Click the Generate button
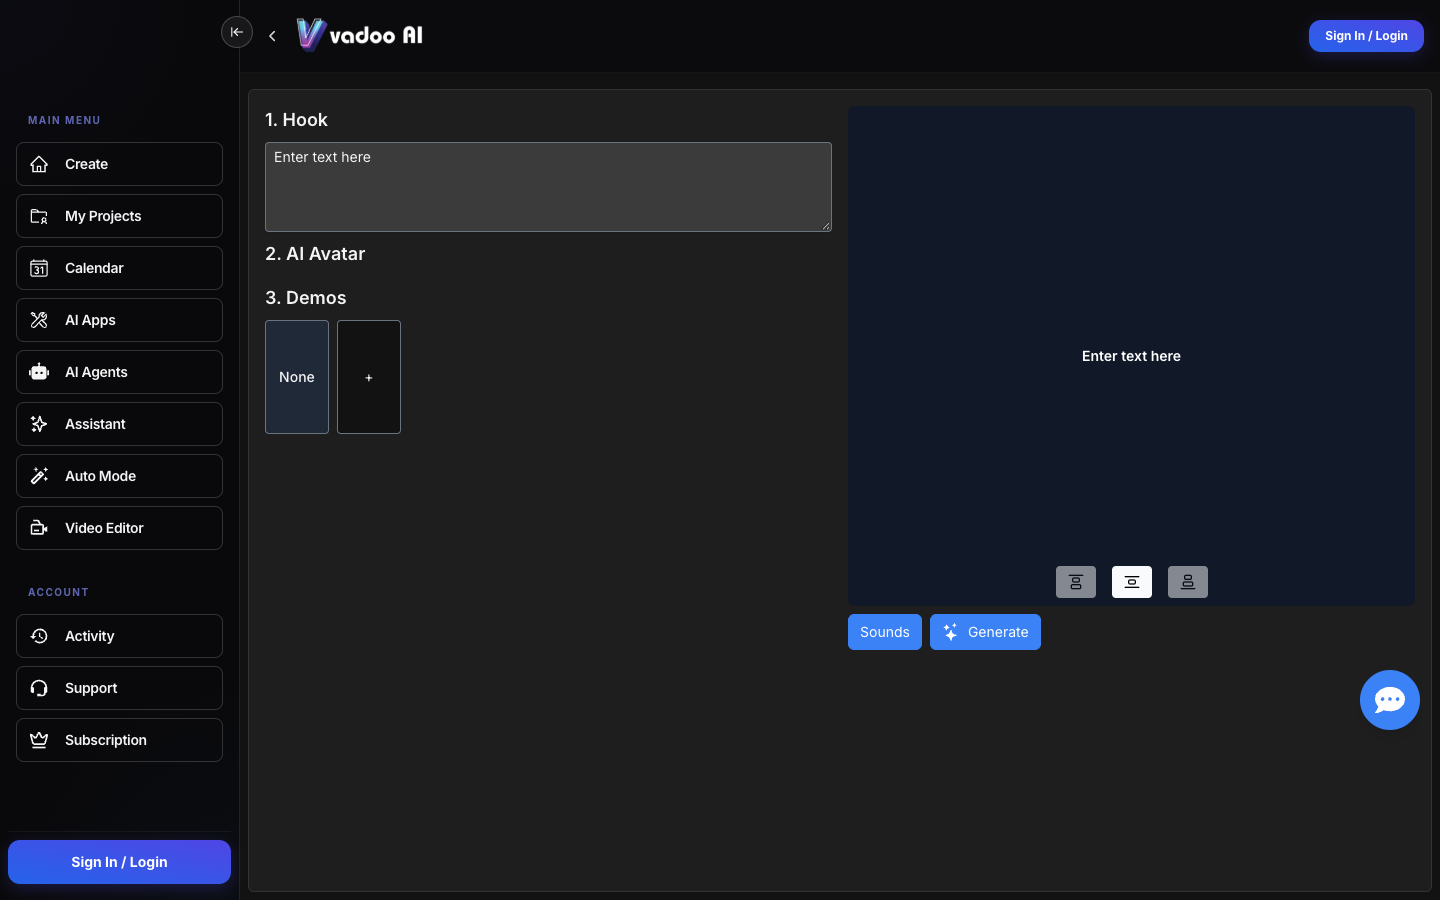The width and height of the screenshot is (1440, 900). click(985, 632)
